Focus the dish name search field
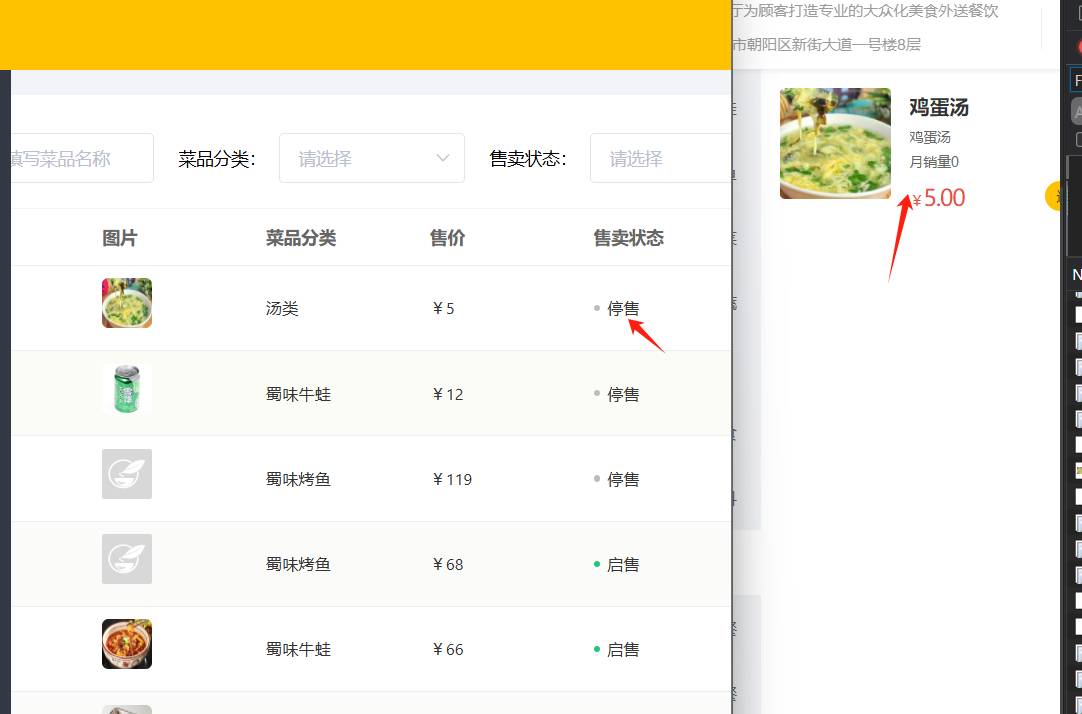 (82, 158)
